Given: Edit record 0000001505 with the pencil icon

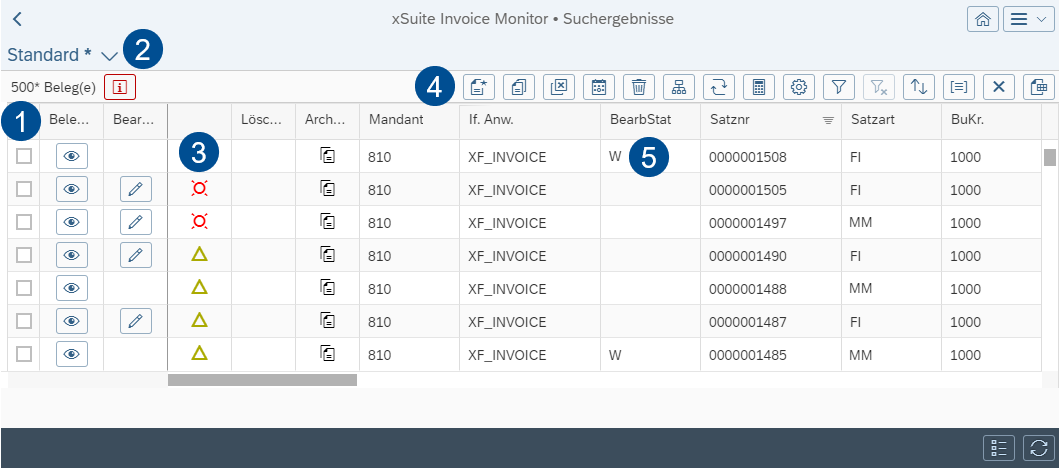Looking at the screenshot, I should pos(136,189).
